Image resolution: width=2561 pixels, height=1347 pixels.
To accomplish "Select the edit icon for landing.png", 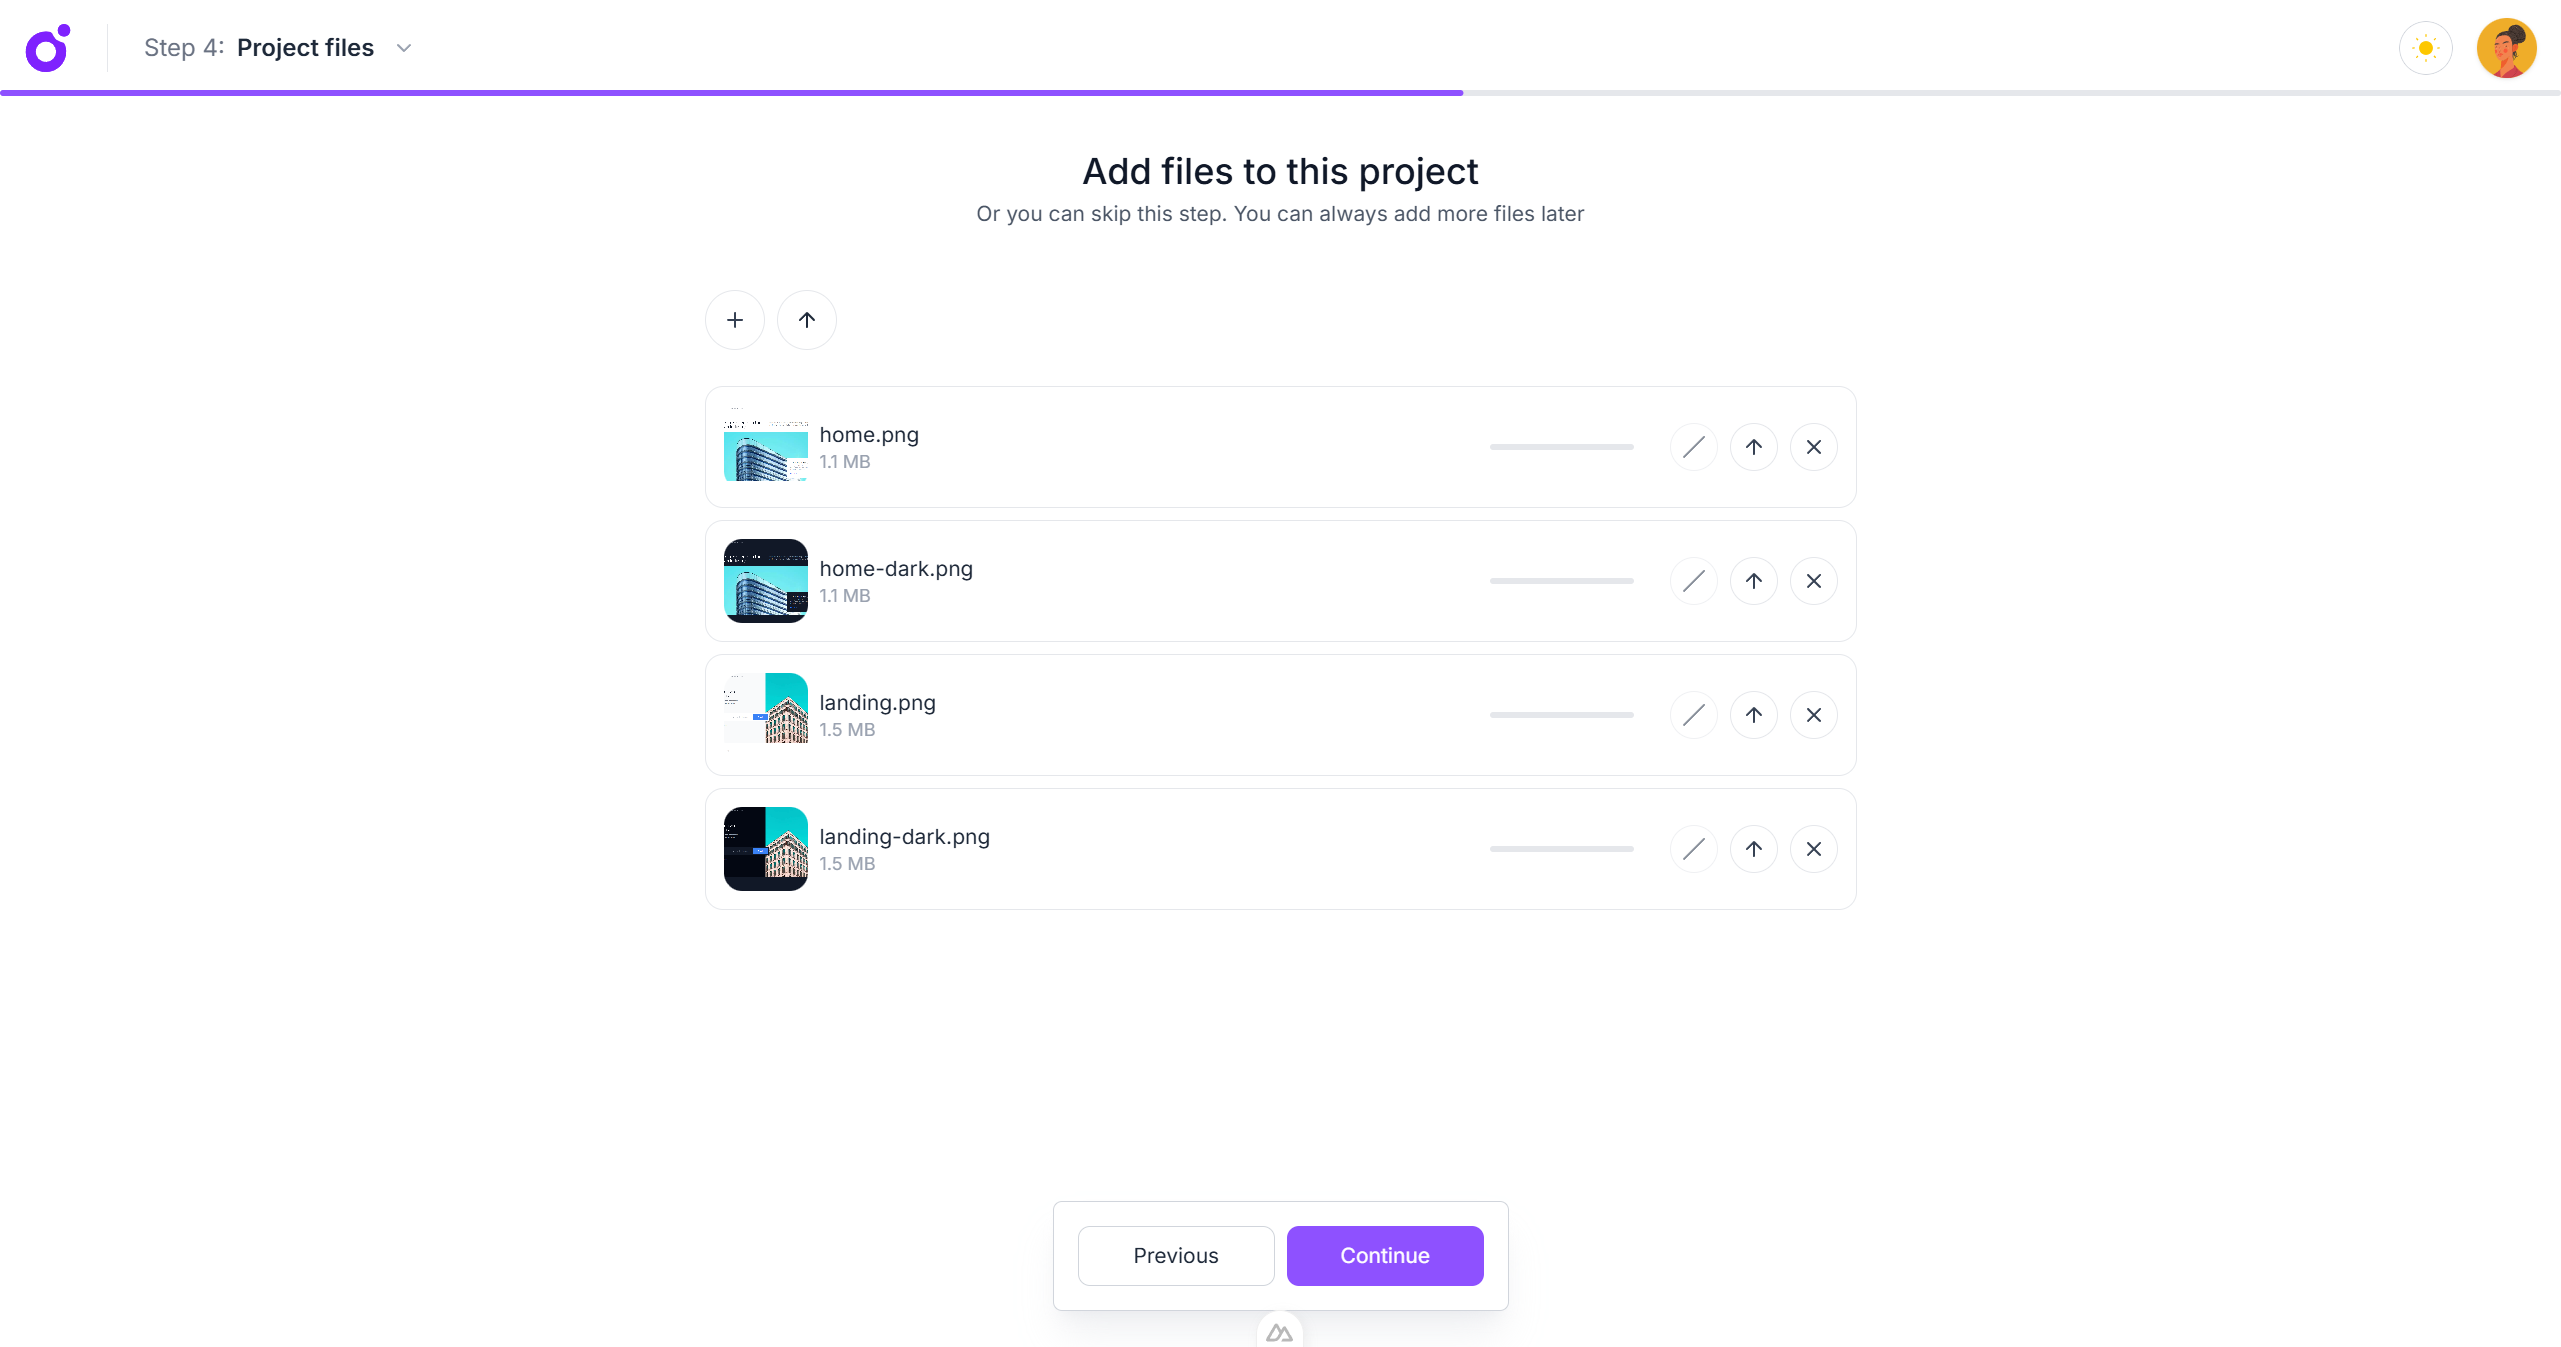I will point(1692,714).
